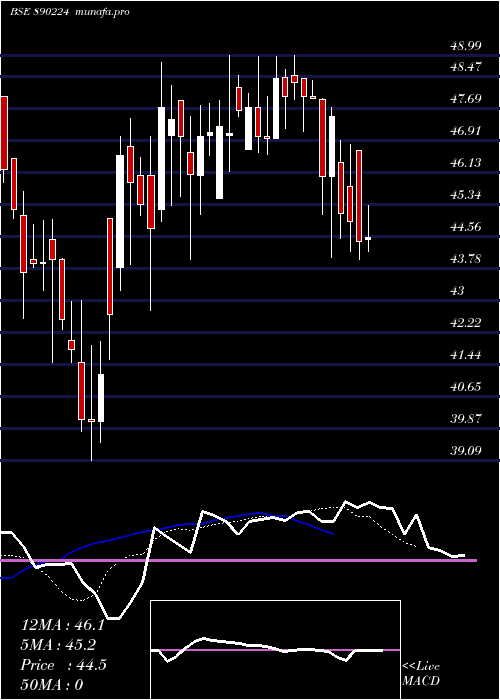The width and height of the screenshot is (500, 700).
Task: Click the 5MA : 45.2 reading
Action: click(58, 645)
